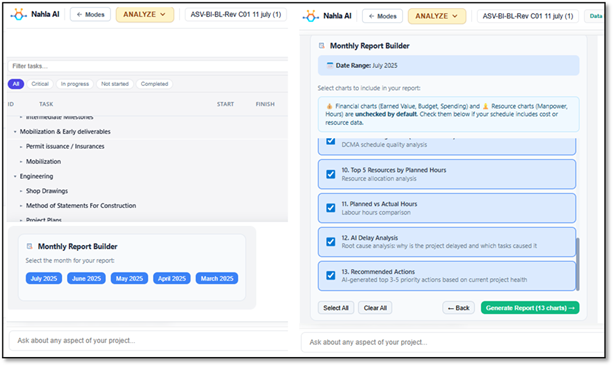Click the calendar icon beside Date Range
Viewport: 614px width, 366px height.
(x=330, y=65)
